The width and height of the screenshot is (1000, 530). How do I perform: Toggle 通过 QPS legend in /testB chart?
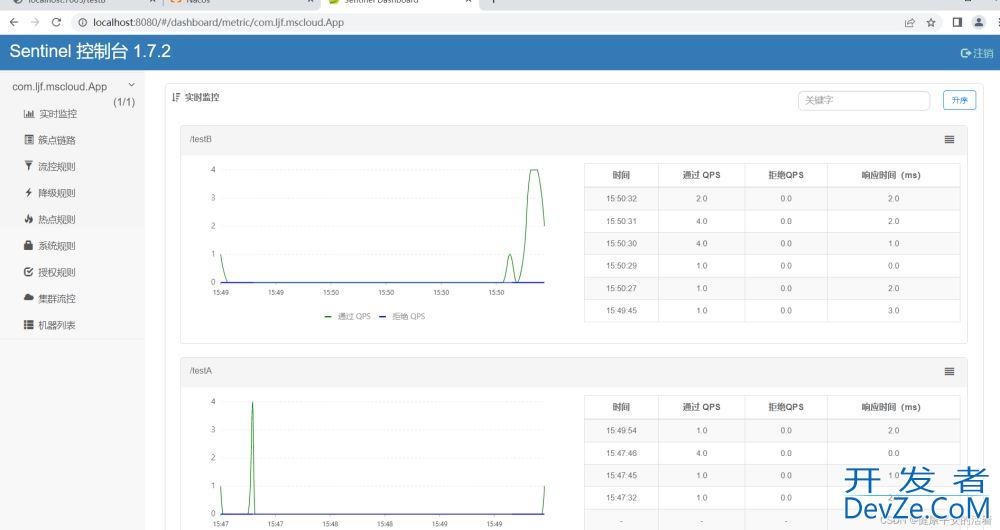[x=348, y=316]
